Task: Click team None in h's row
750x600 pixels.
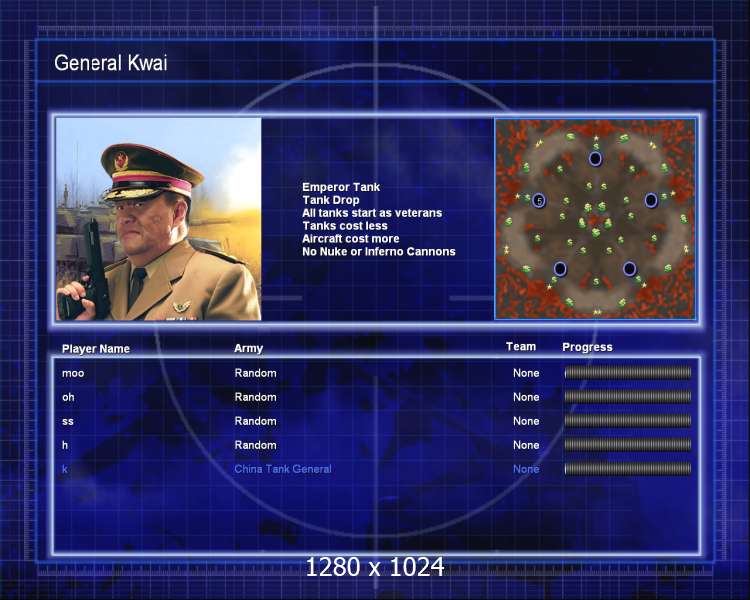Action: [x=526, y=445]
